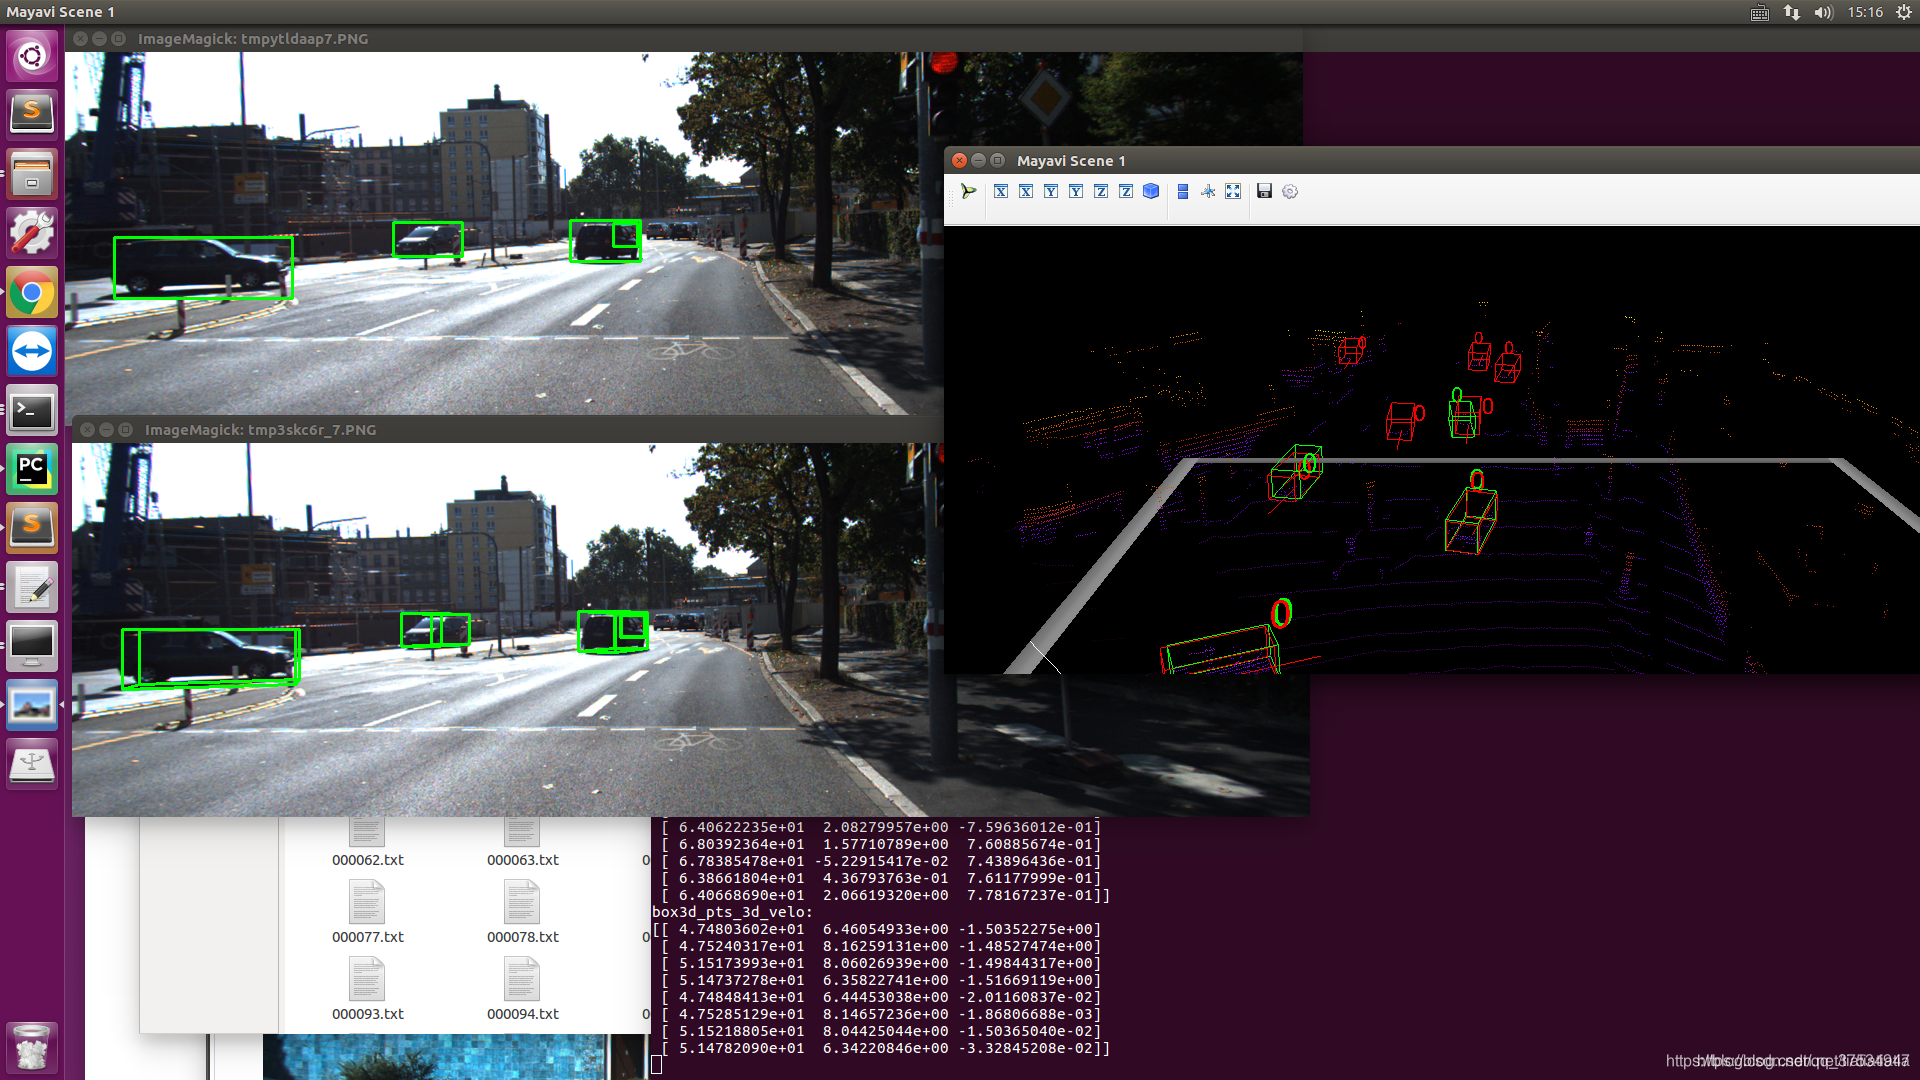
Task: Set view along the first X axis icon
Action: (x=1001, y=191)
